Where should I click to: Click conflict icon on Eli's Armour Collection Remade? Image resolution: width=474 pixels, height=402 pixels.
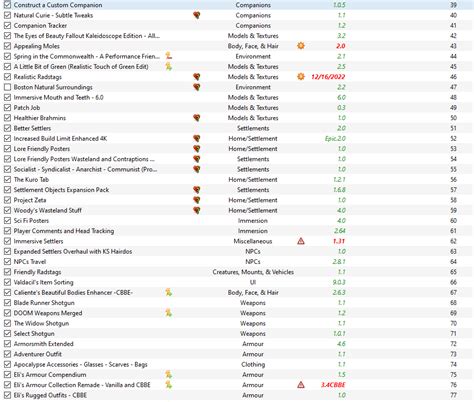tap(169, 385)
